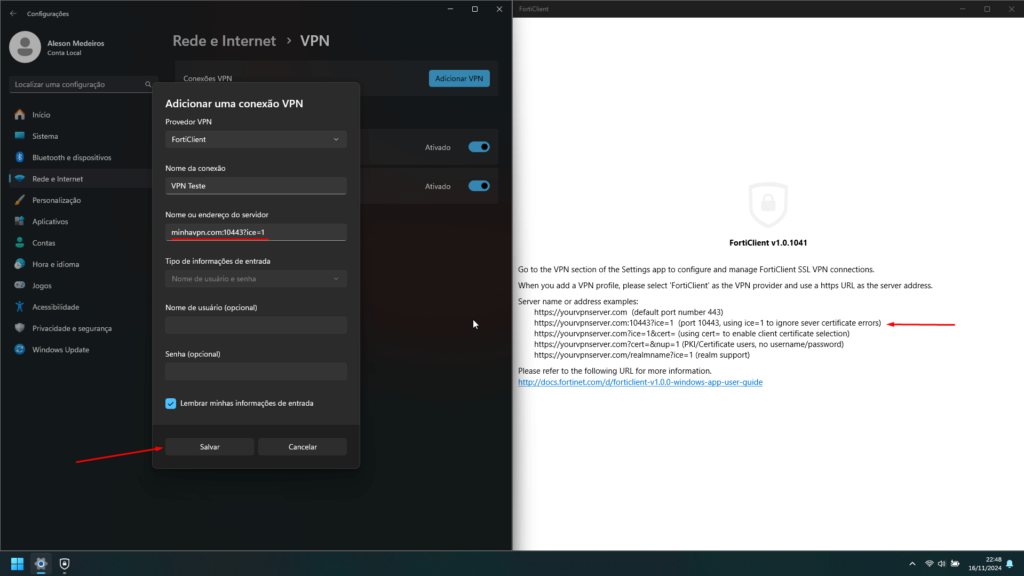
Task: Select Contas in settings navigation
Action: (44, 243)
